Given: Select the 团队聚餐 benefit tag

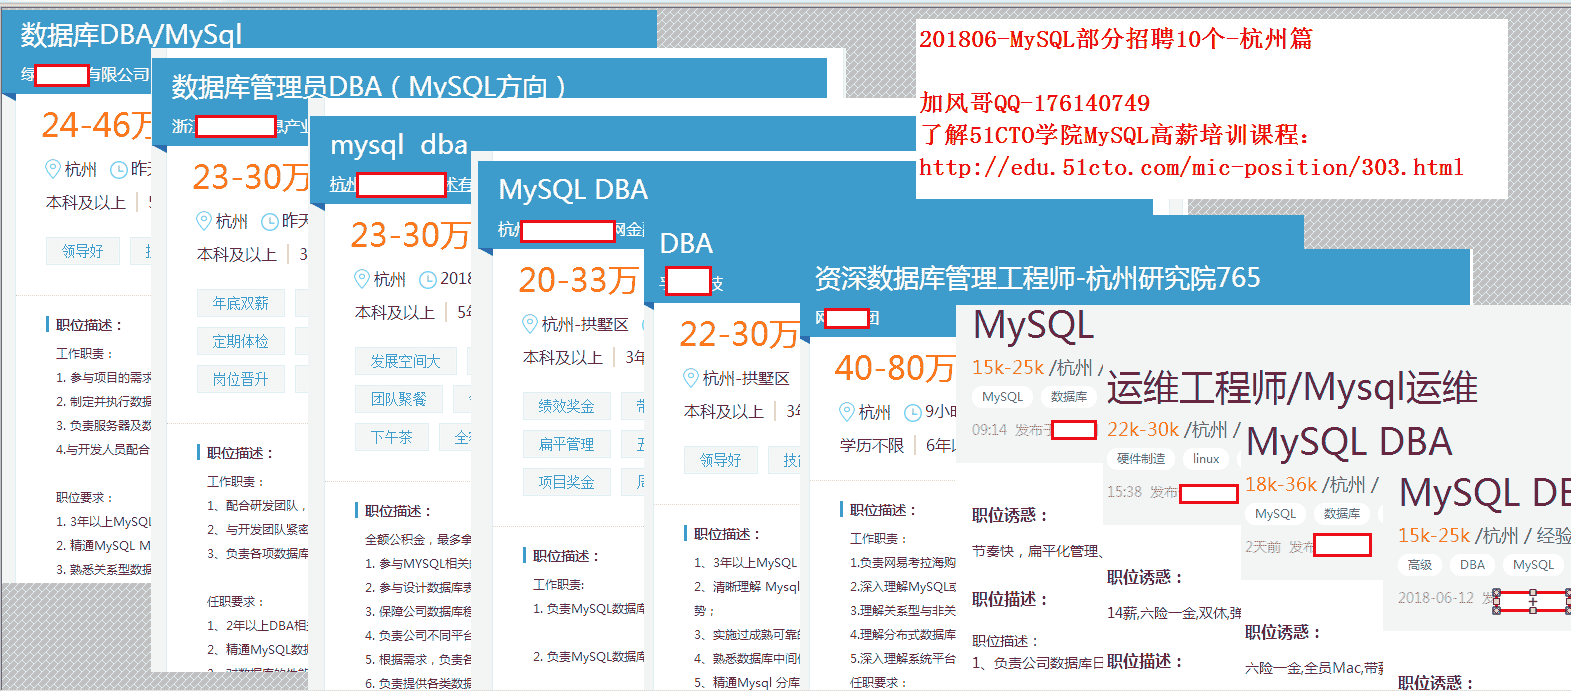Looking at the screenshot, I should [398, 399].
